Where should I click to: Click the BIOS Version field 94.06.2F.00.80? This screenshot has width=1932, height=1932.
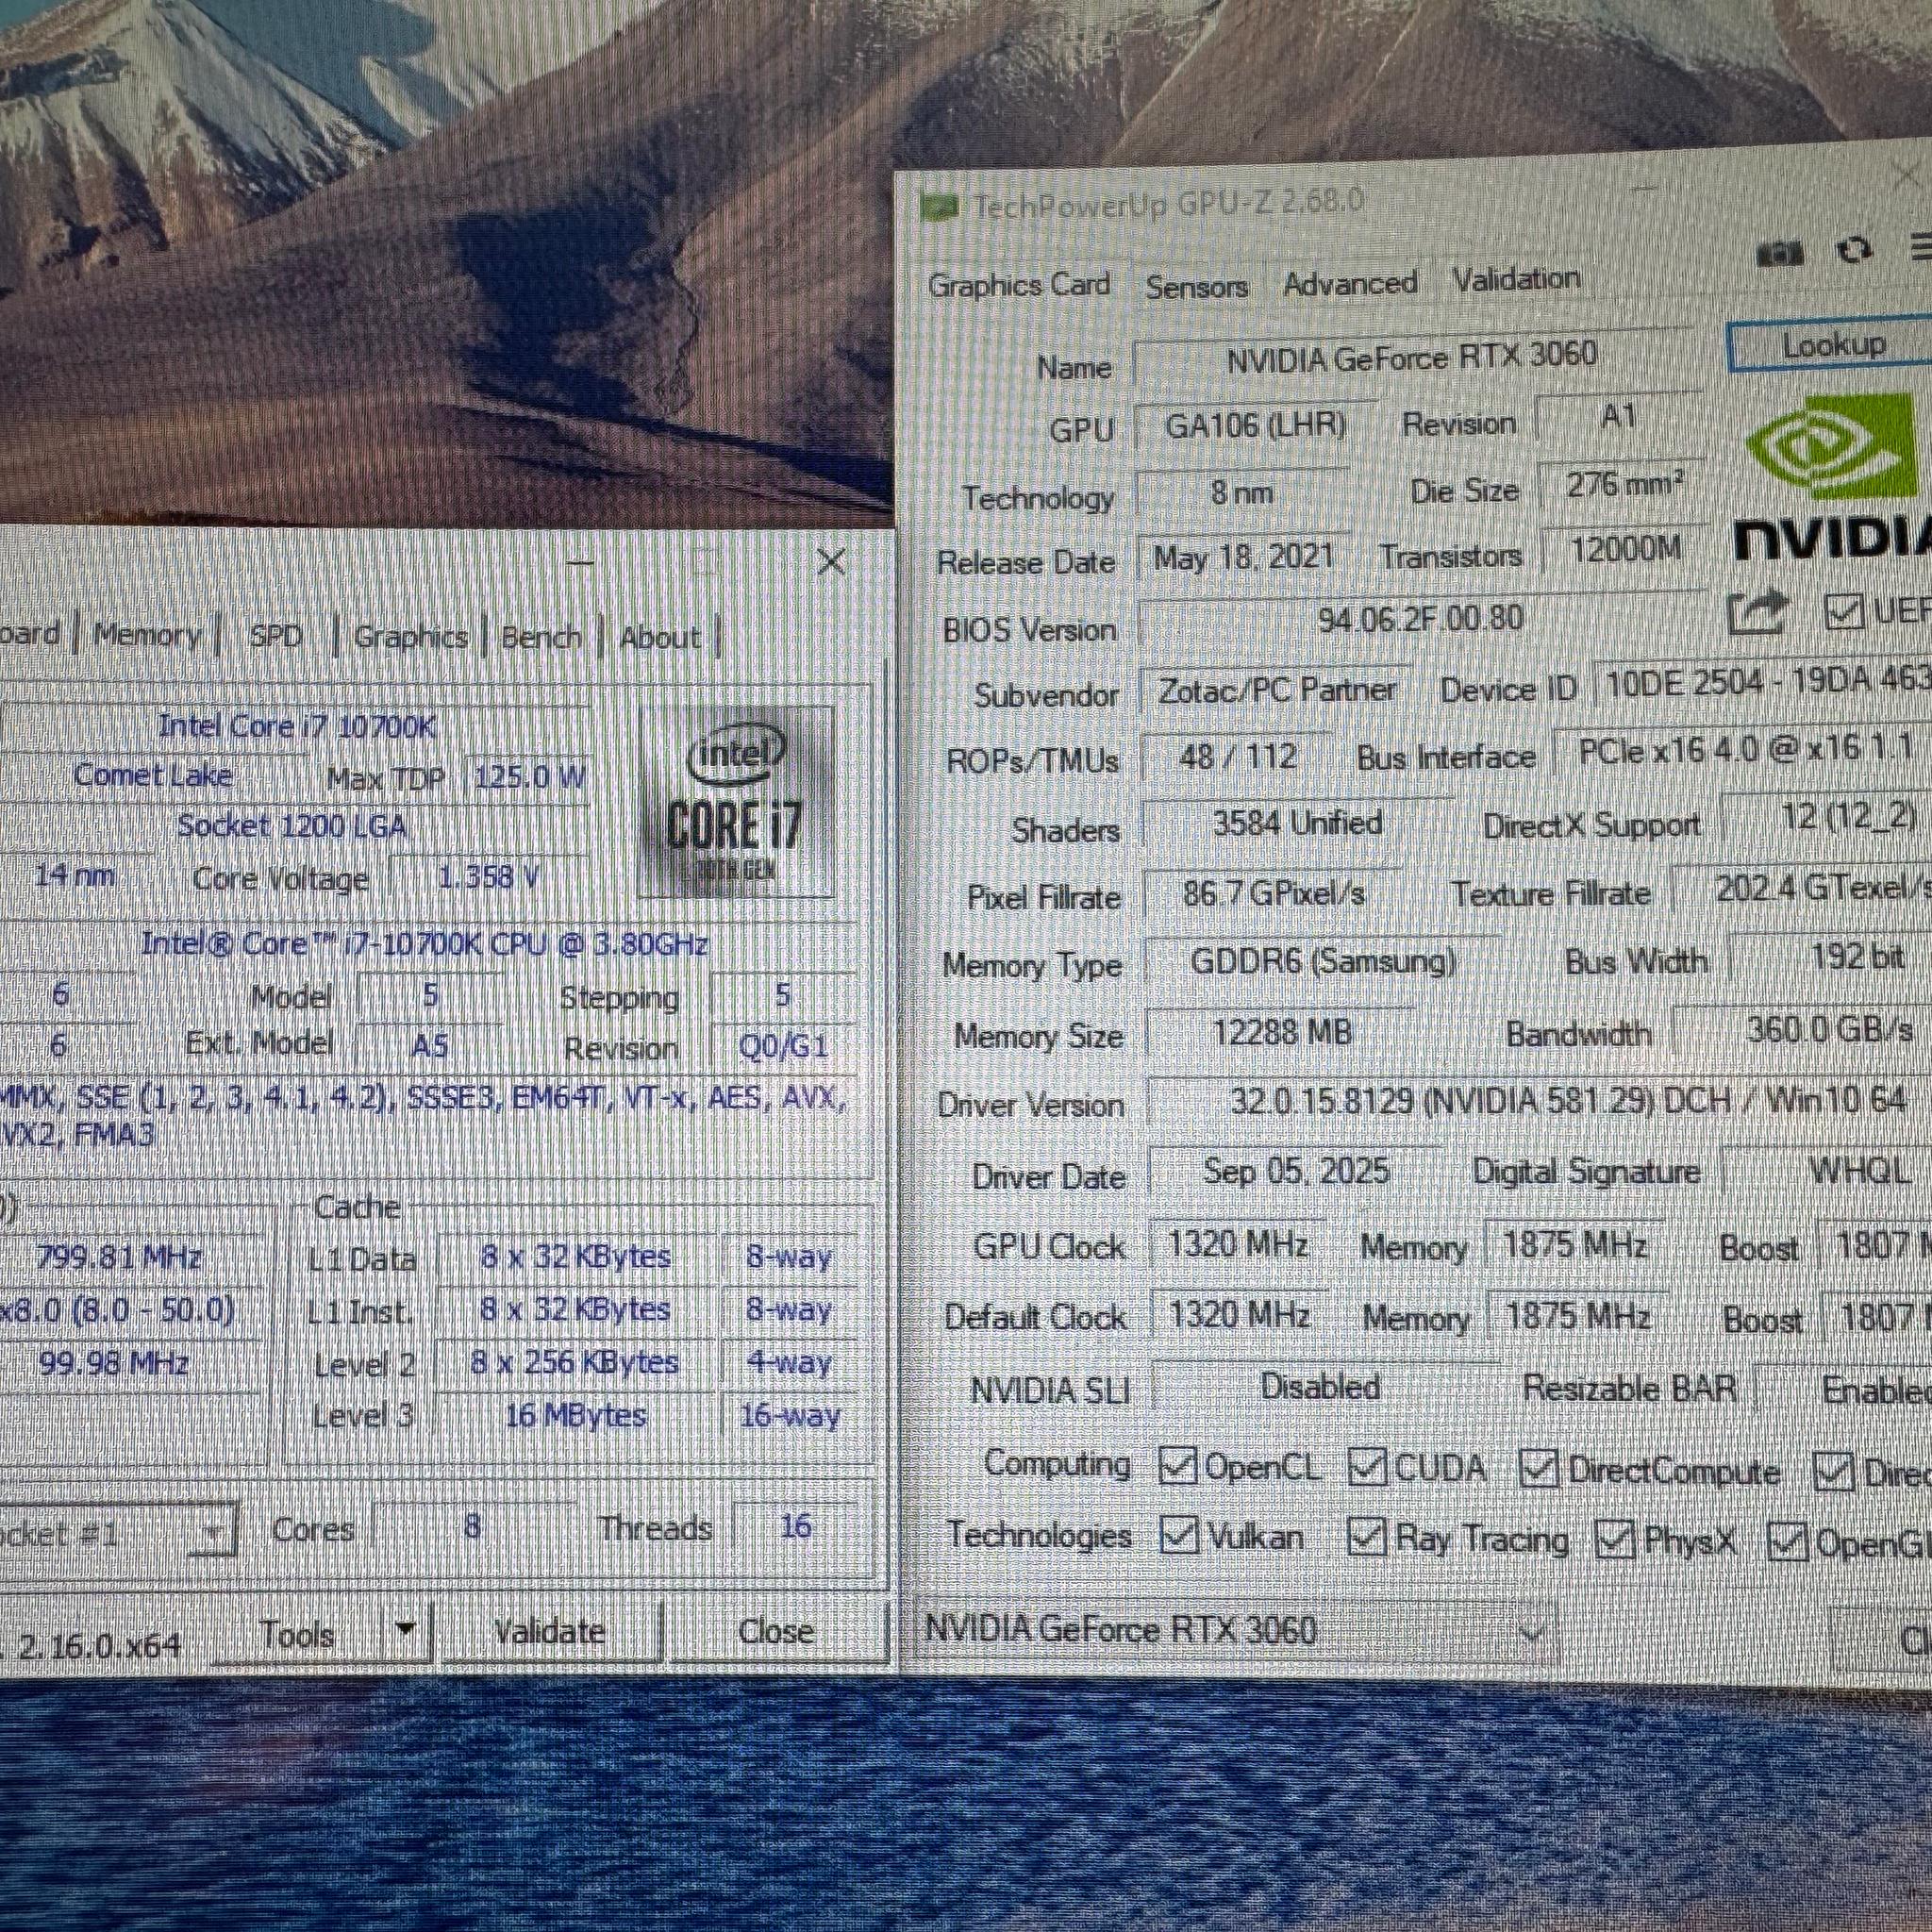[x=1420, y=619]
